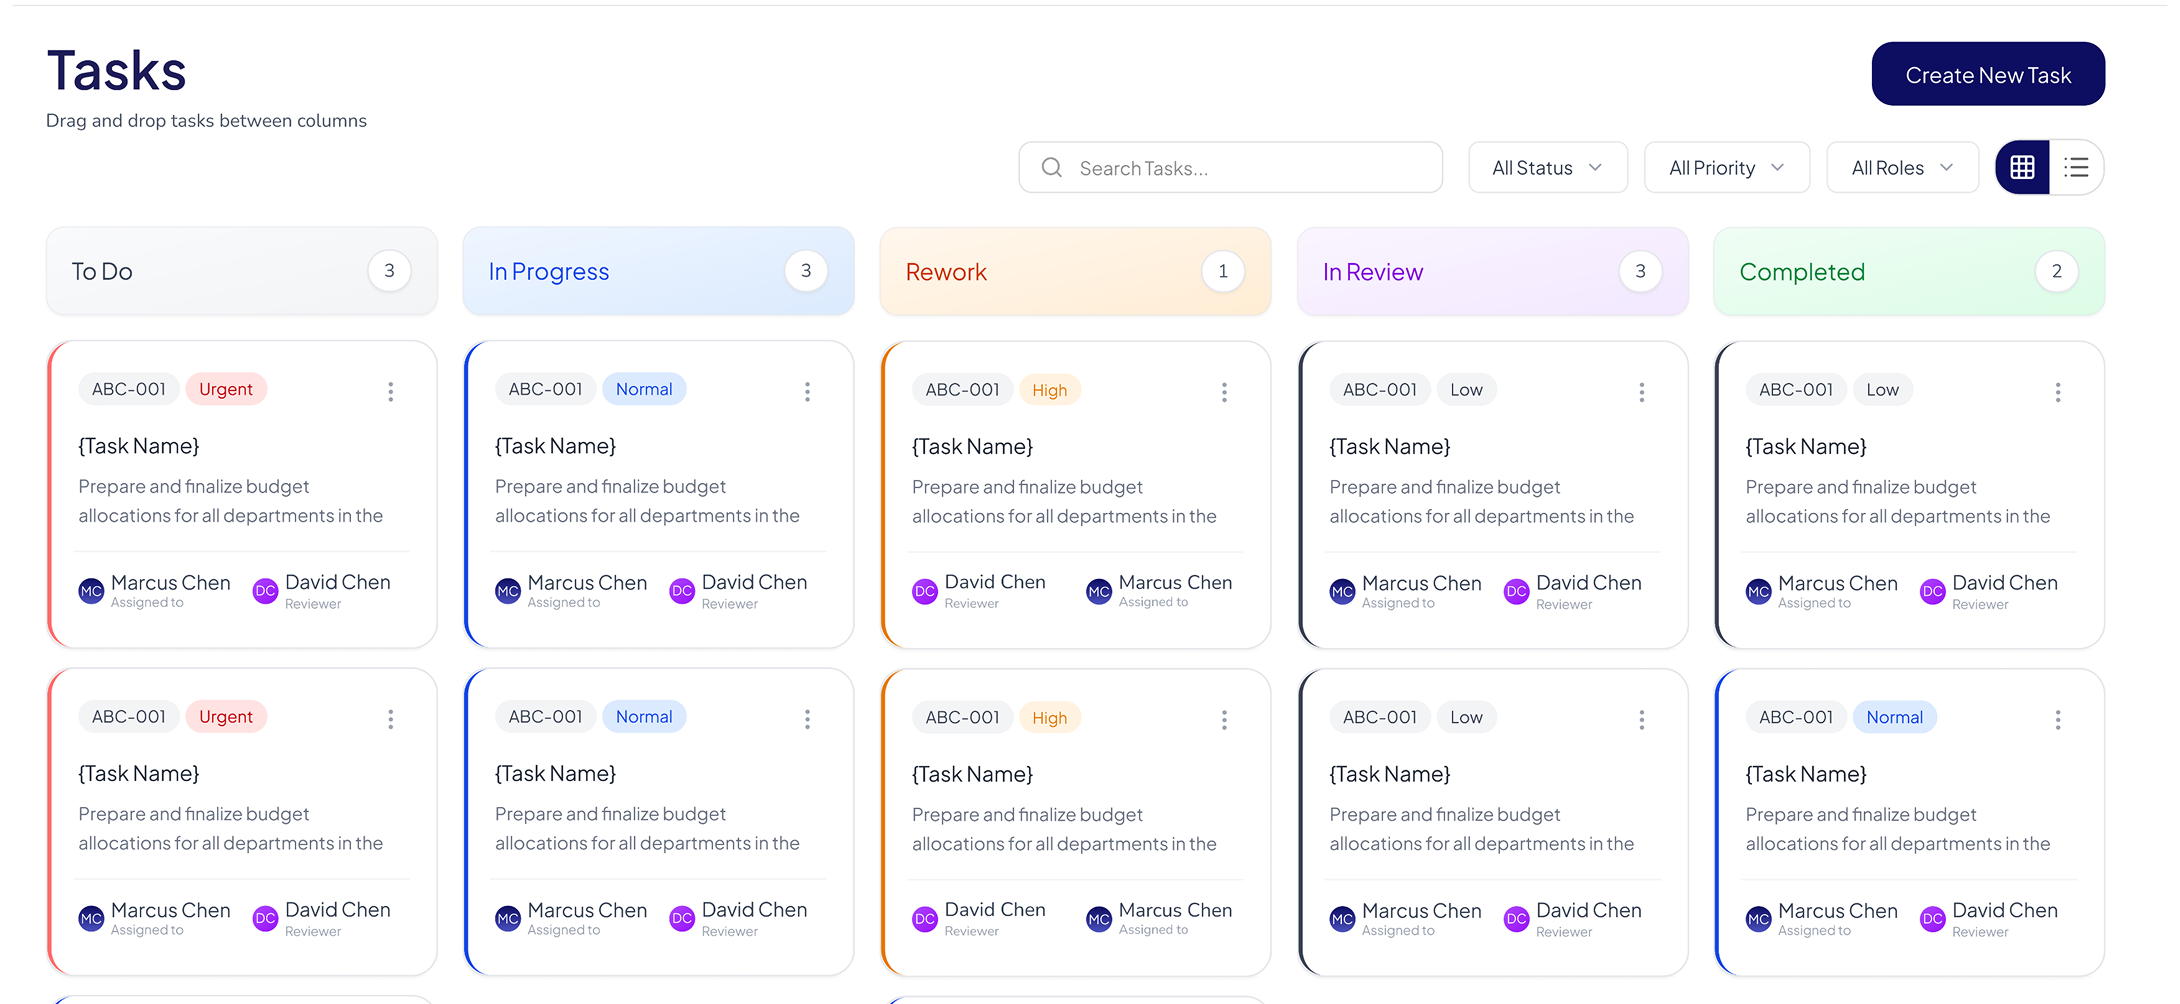Image resolution: width=2180 pixels, height=1004 pixels.
Task: Click Marcus Chen's avatar on the To Do card
Action: click(x=90, y=591)
